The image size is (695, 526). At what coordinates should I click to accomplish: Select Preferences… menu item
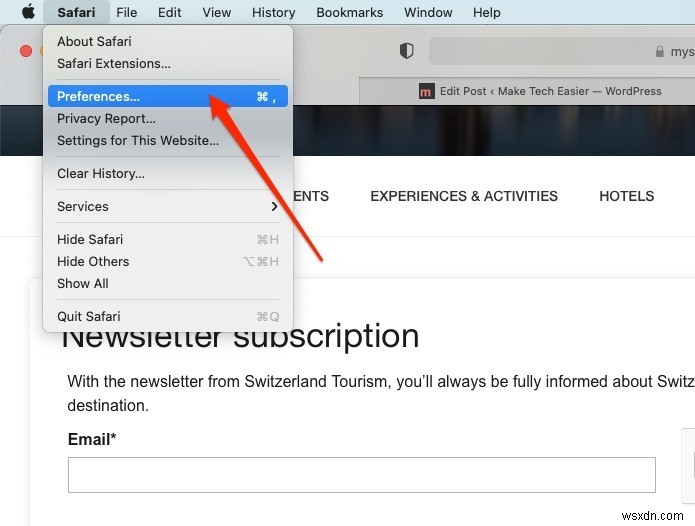(168, 96)
